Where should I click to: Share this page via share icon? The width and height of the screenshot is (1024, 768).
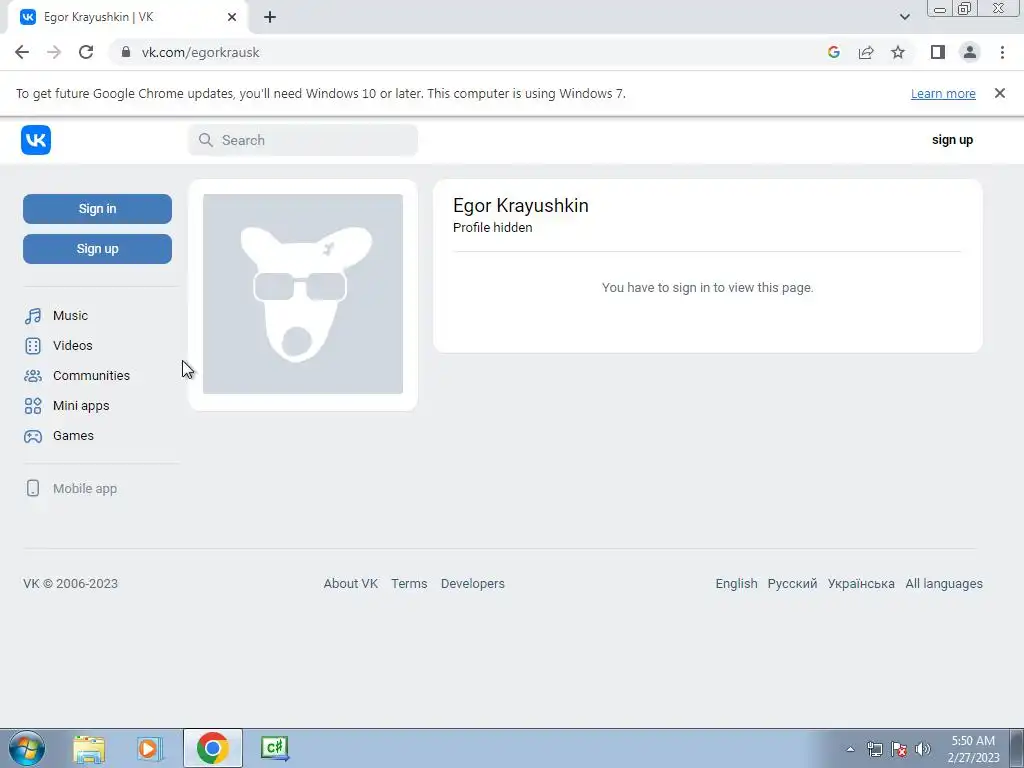coord(866,52)
